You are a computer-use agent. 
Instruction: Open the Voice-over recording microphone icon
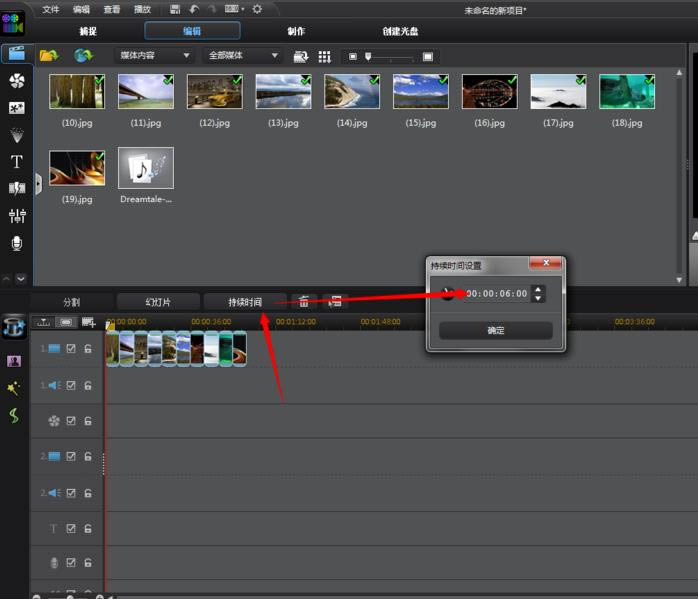pos(17,243)
